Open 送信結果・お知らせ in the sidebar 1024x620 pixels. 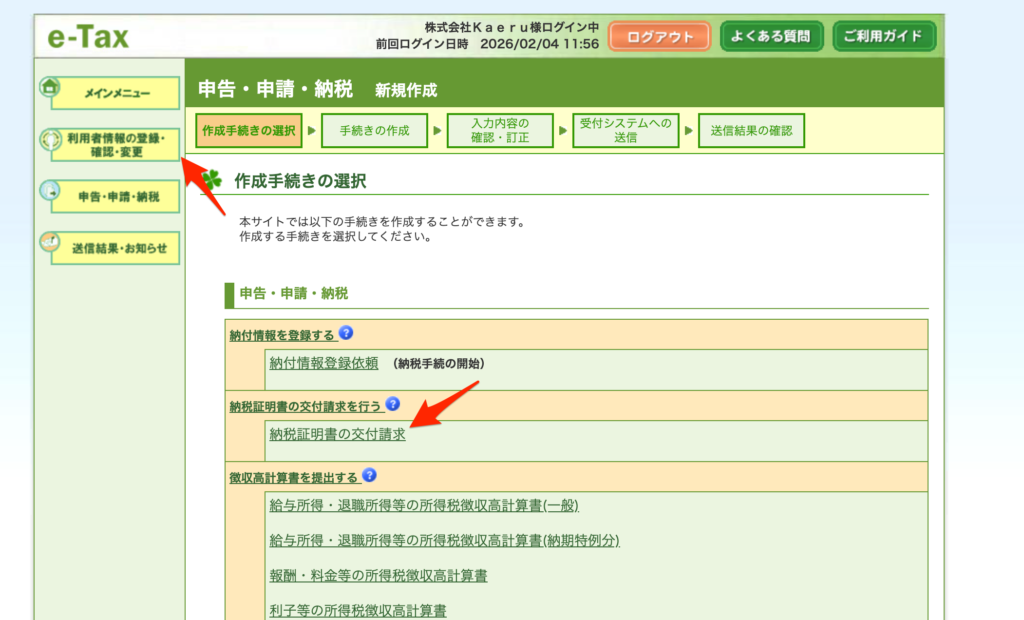point(118,248)
